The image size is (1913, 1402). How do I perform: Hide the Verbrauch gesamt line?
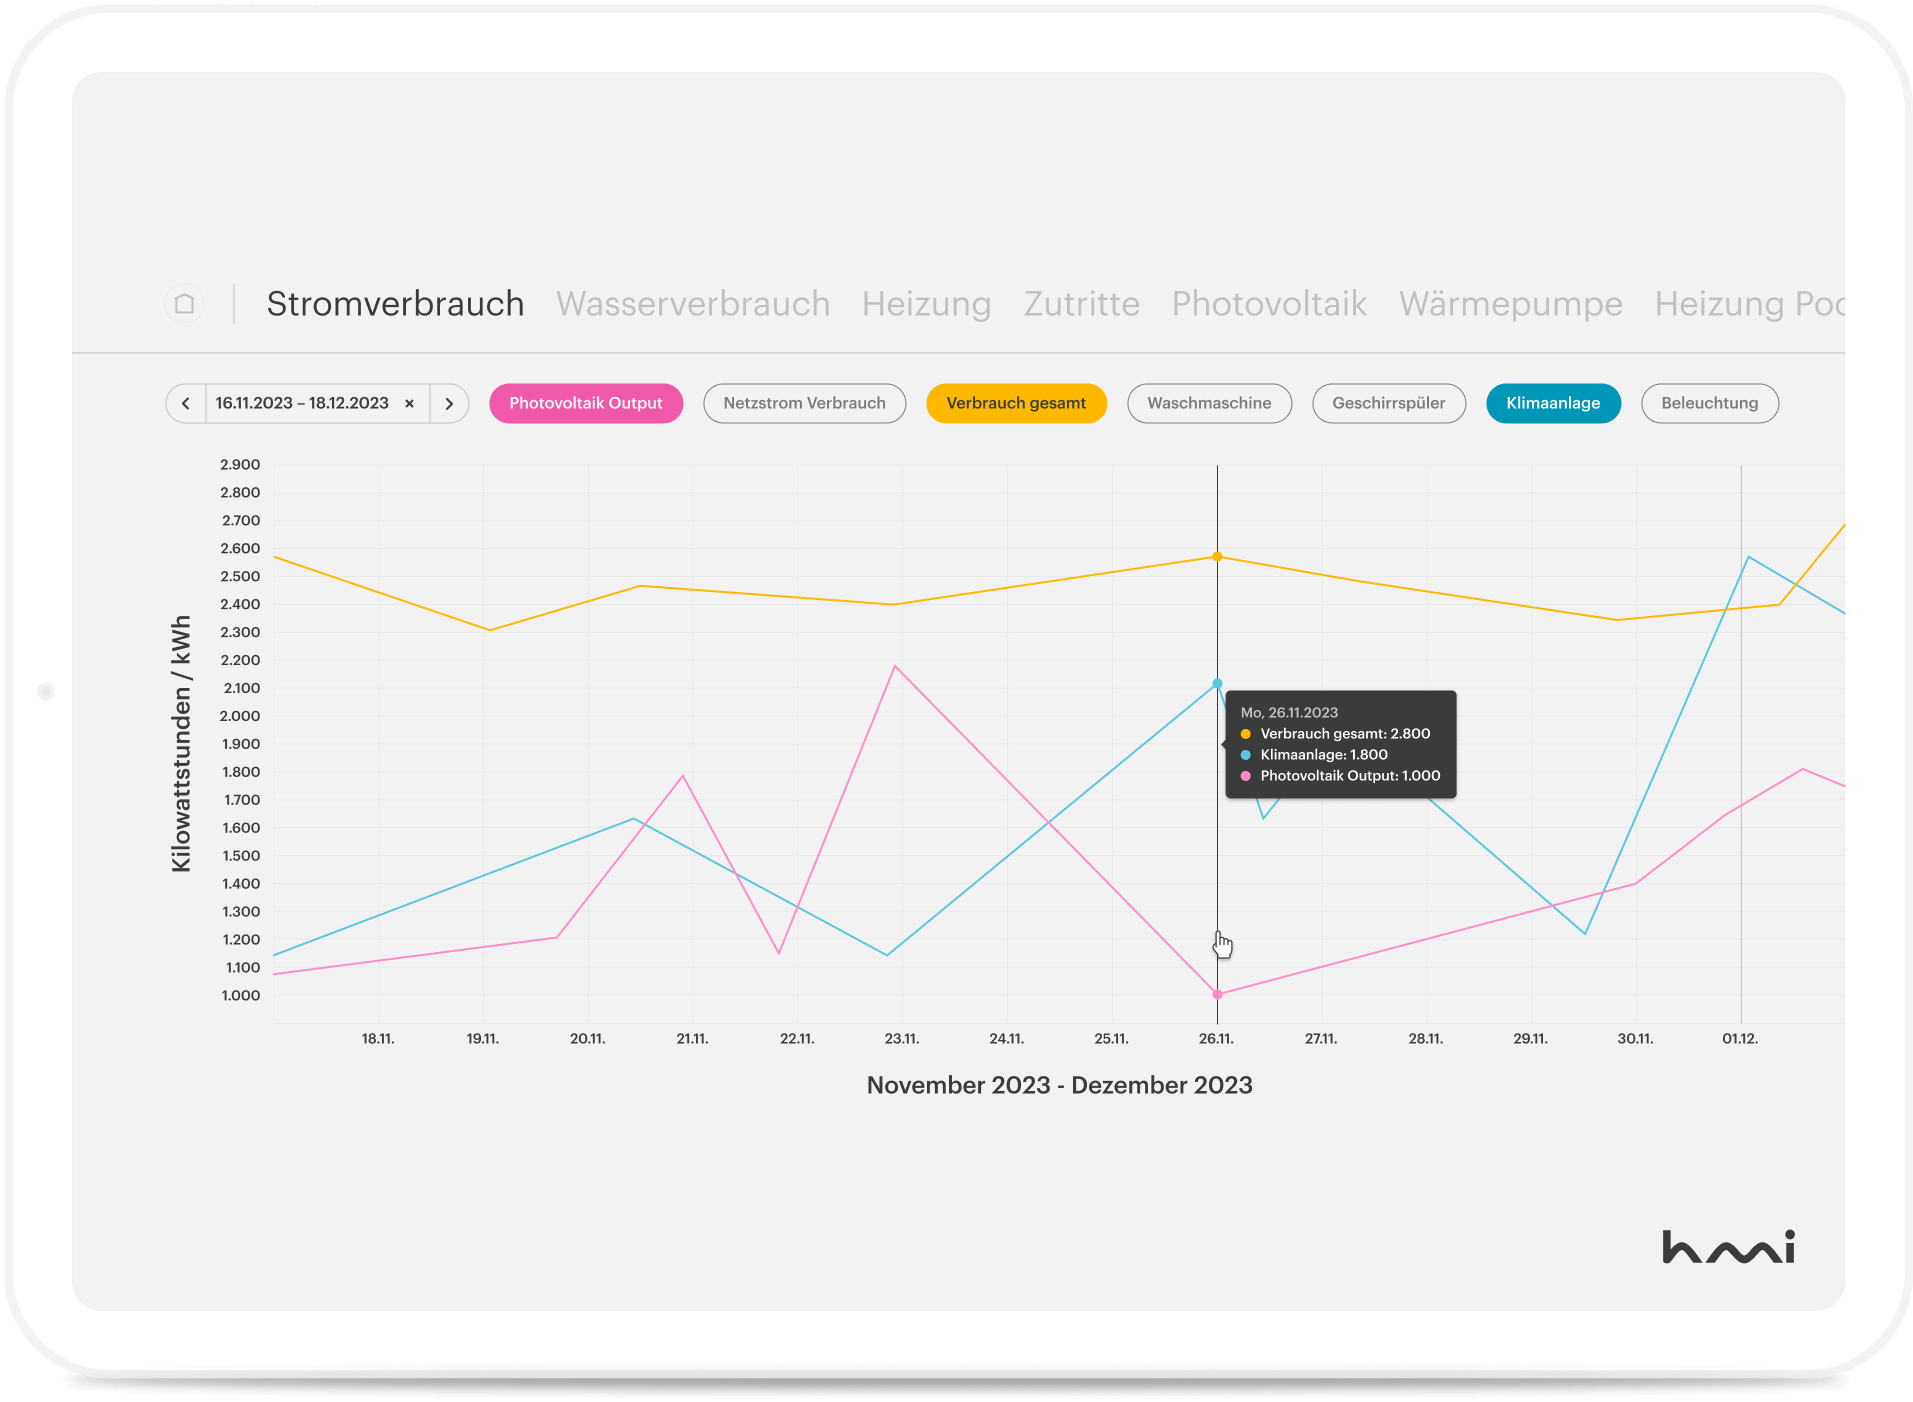click(1015, 404)
